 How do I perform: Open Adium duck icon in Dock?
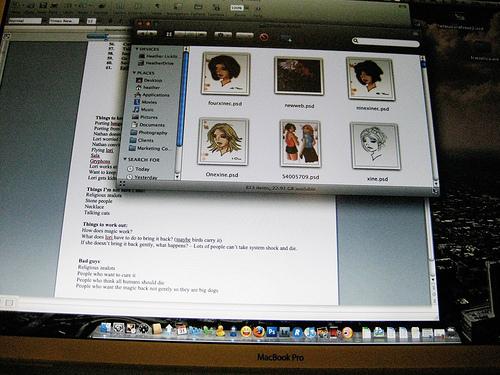point(220,331)
